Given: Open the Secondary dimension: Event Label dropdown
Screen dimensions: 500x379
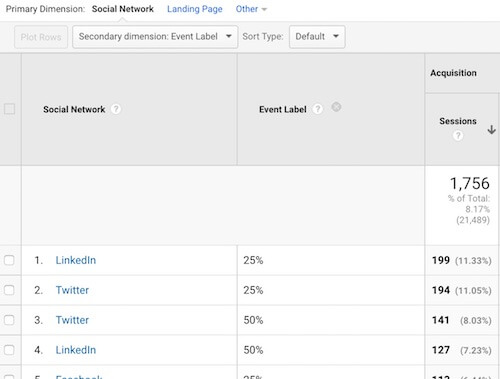Looking at the screenshot, I should click(155, 37).
